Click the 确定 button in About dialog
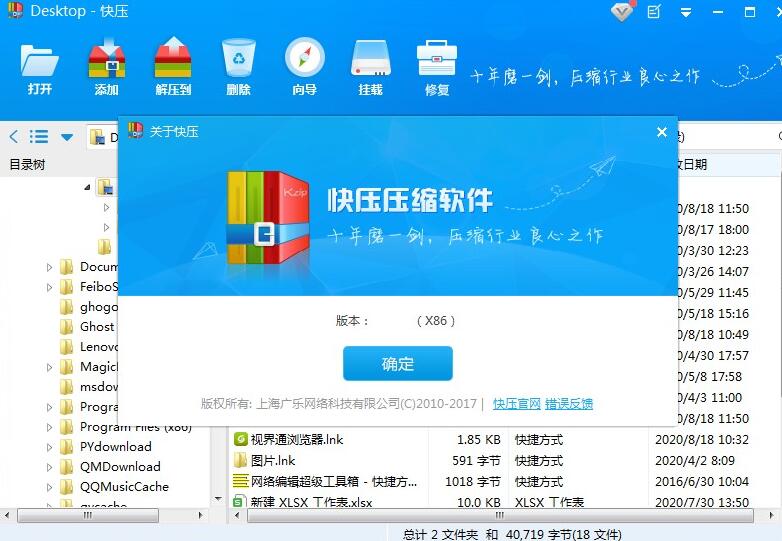 coord(397,363)
